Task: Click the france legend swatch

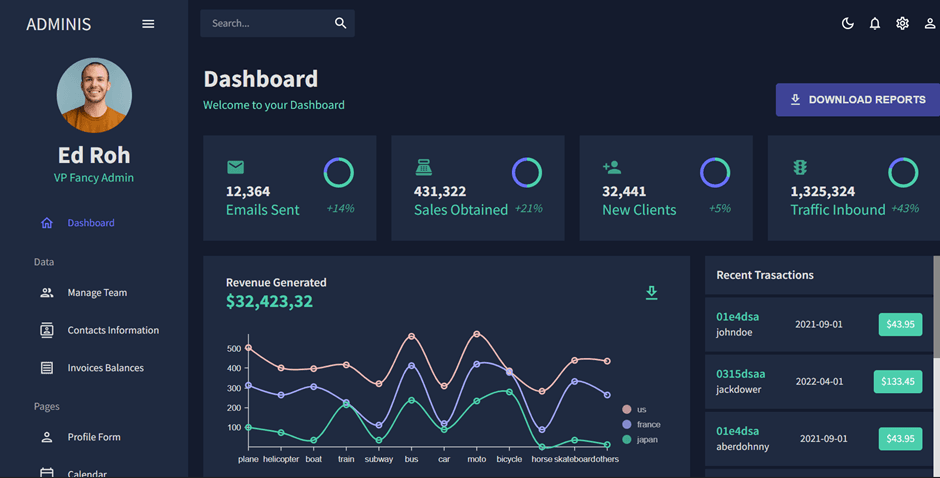Action: point(626,424)
